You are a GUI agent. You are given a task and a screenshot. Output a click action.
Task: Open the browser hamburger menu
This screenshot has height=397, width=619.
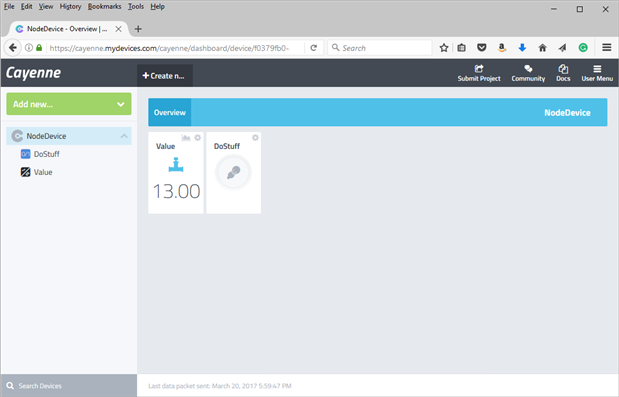click(x=607, y=48)
